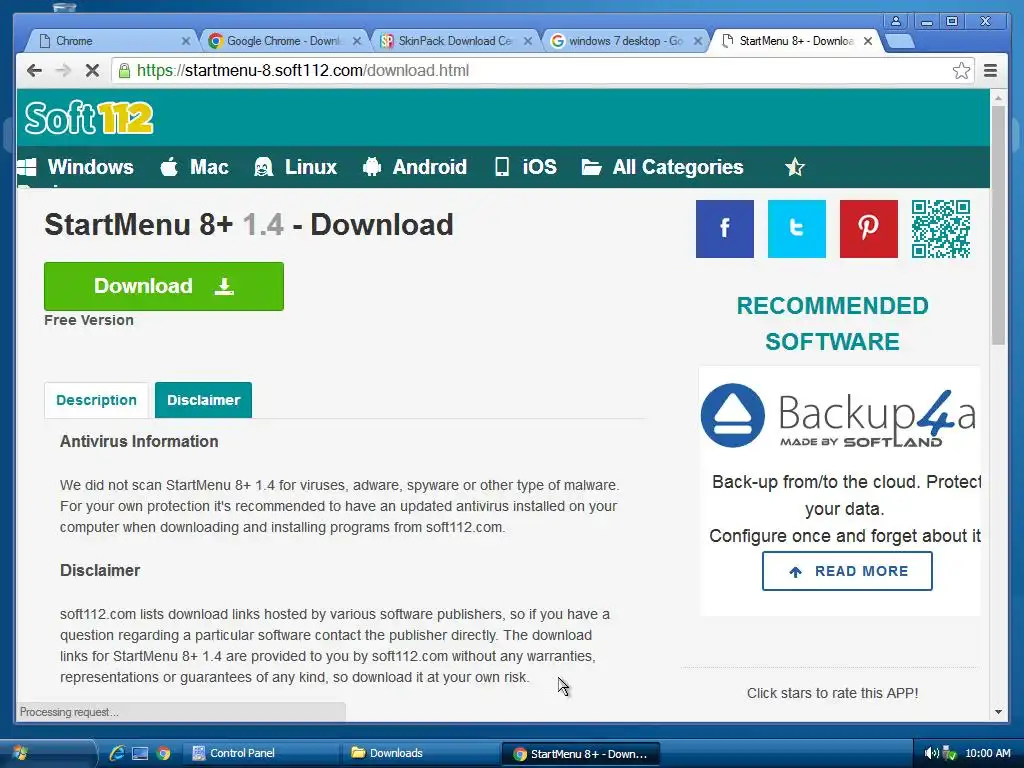Click the network tray icon beside the clock

pyautogui.click(x=950, y=753)
